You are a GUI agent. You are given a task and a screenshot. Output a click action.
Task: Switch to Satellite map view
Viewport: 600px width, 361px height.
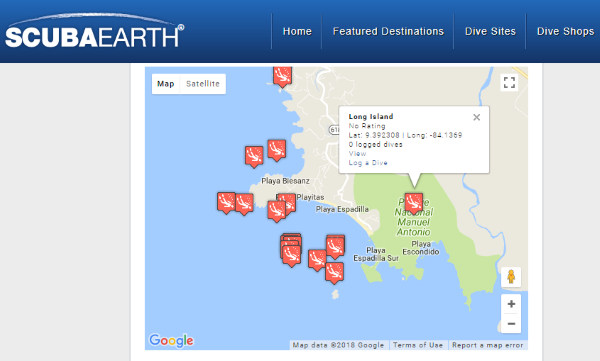click(203, 84)
